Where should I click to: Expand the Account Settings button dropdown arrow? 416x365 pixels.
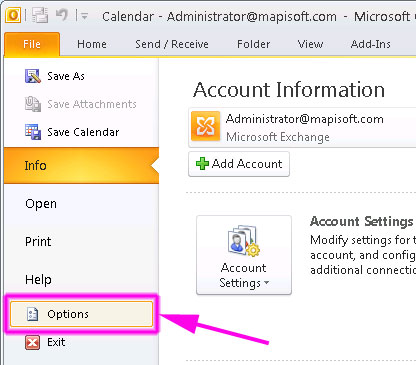click(266, 283)
